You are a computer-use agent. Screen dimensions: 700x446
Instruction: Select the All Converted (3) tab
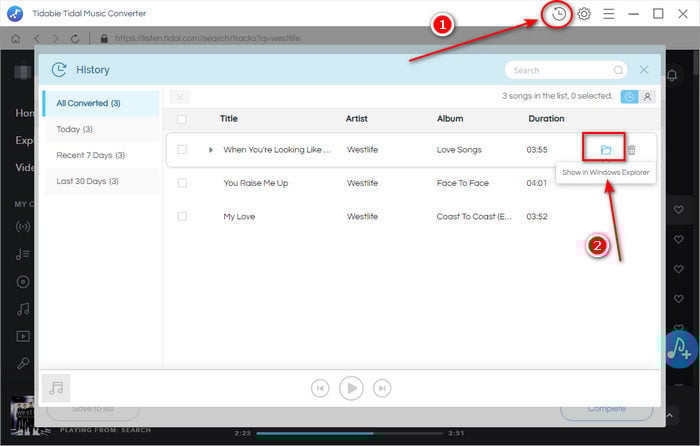coord(101,103)
